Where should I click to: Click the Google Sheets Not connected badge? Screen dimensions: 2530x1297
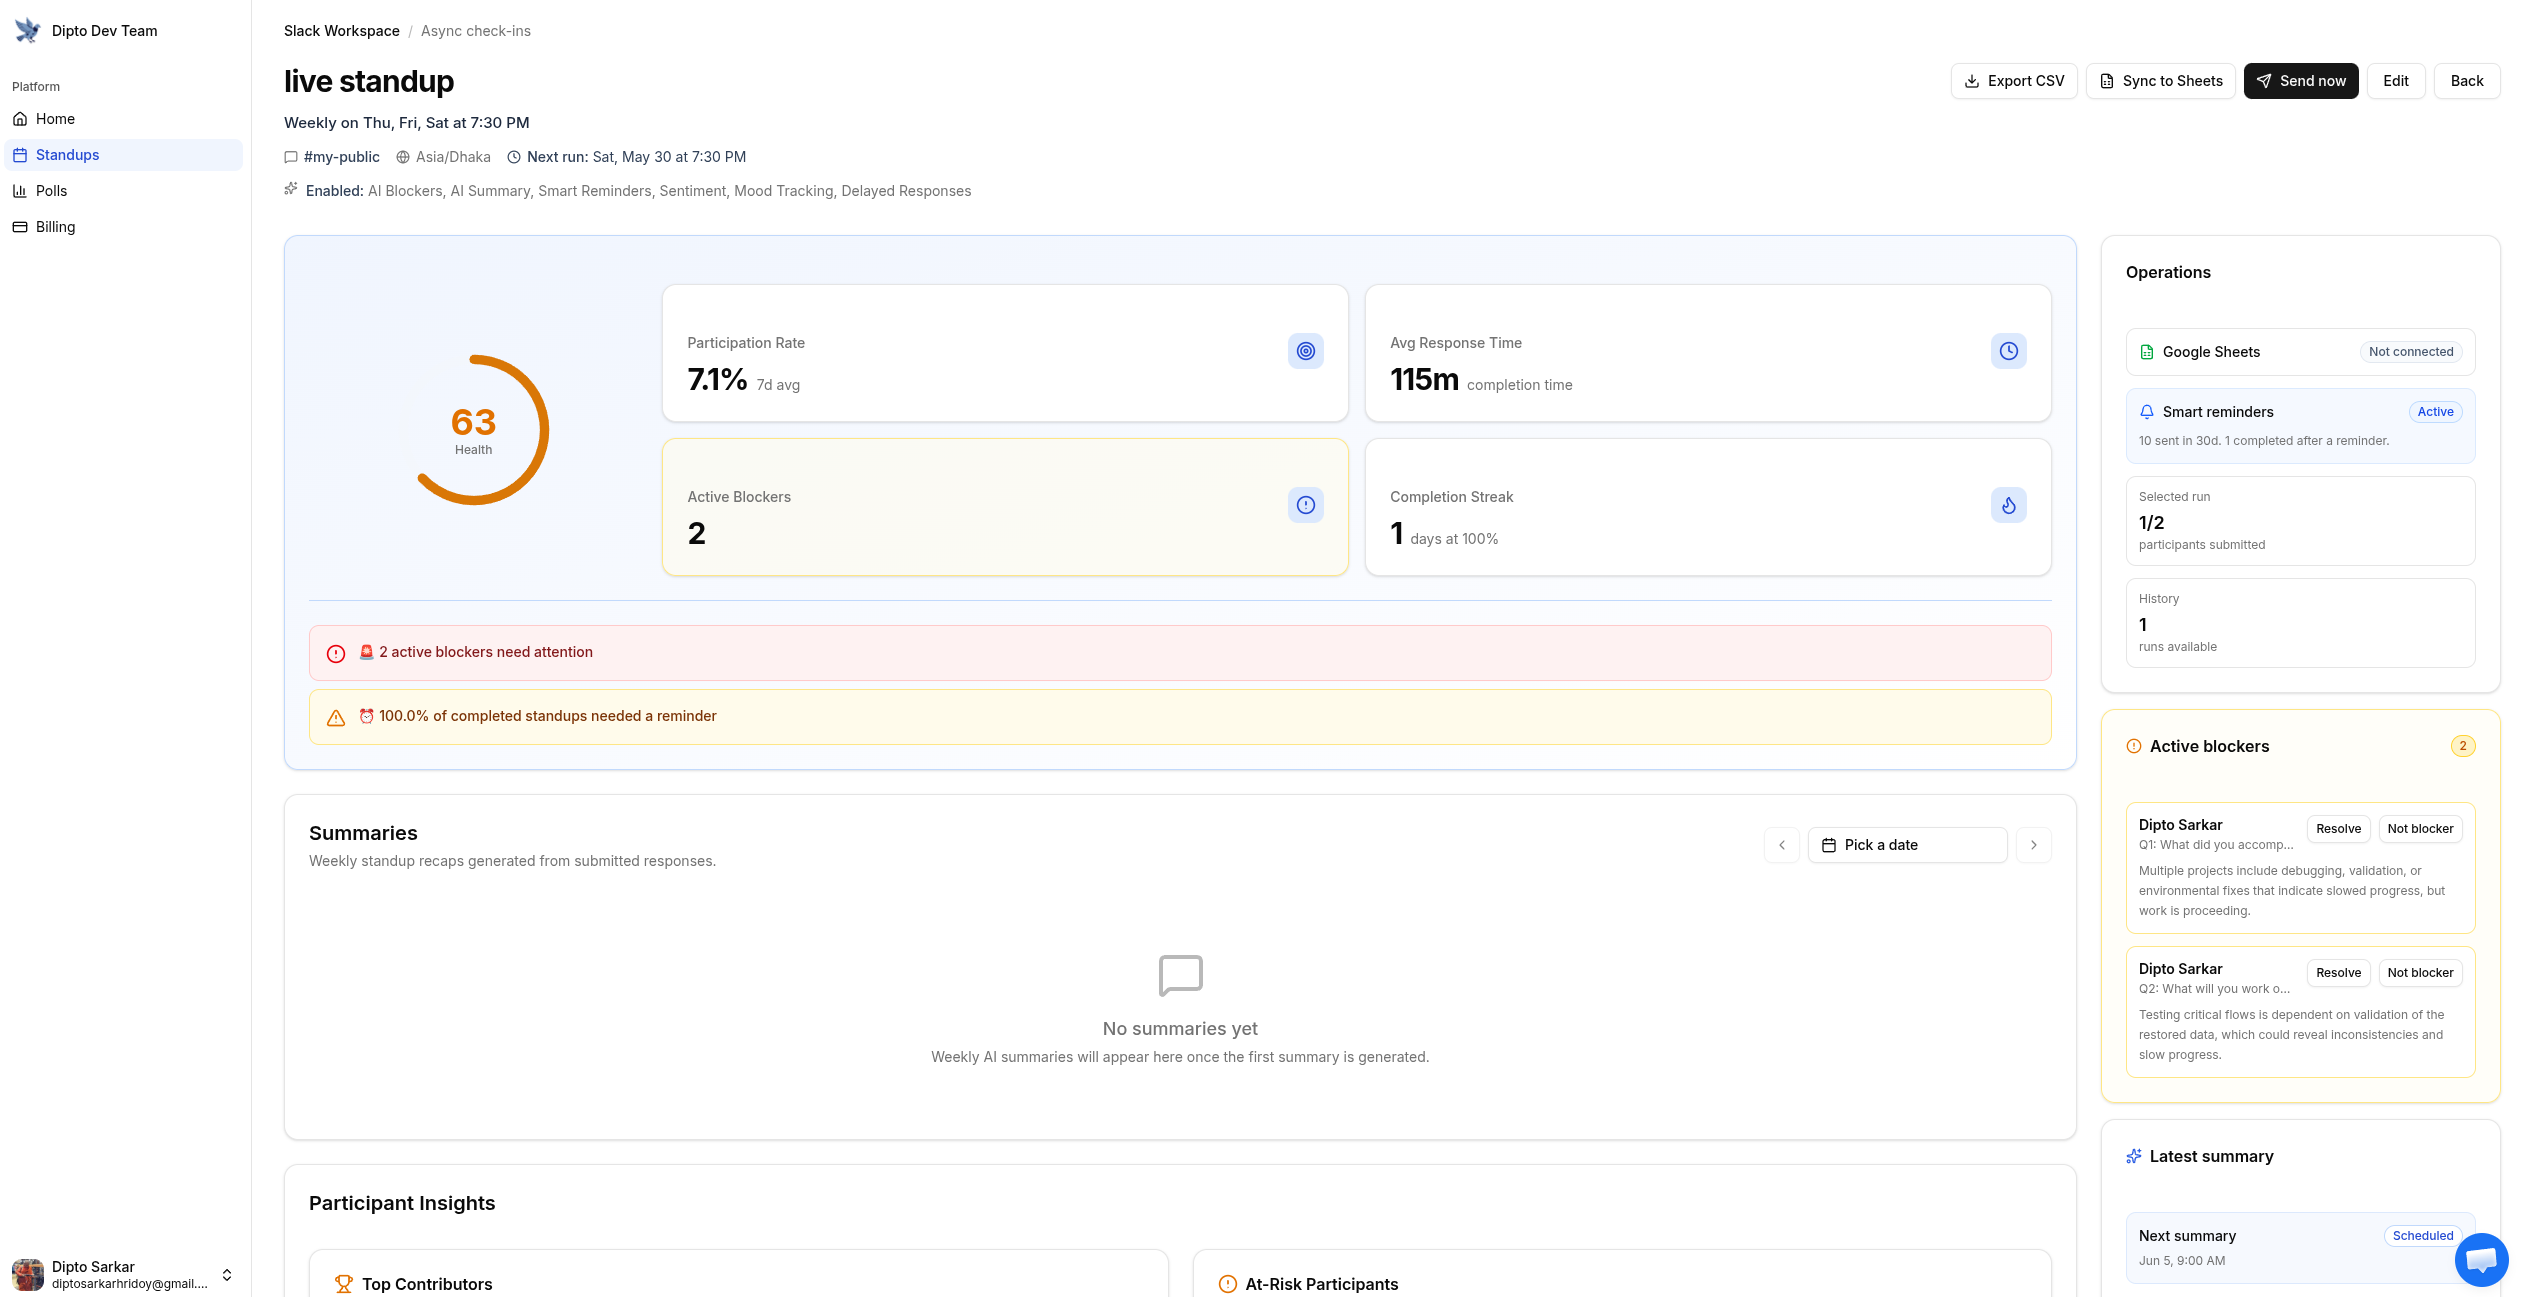pos(2411,352)
